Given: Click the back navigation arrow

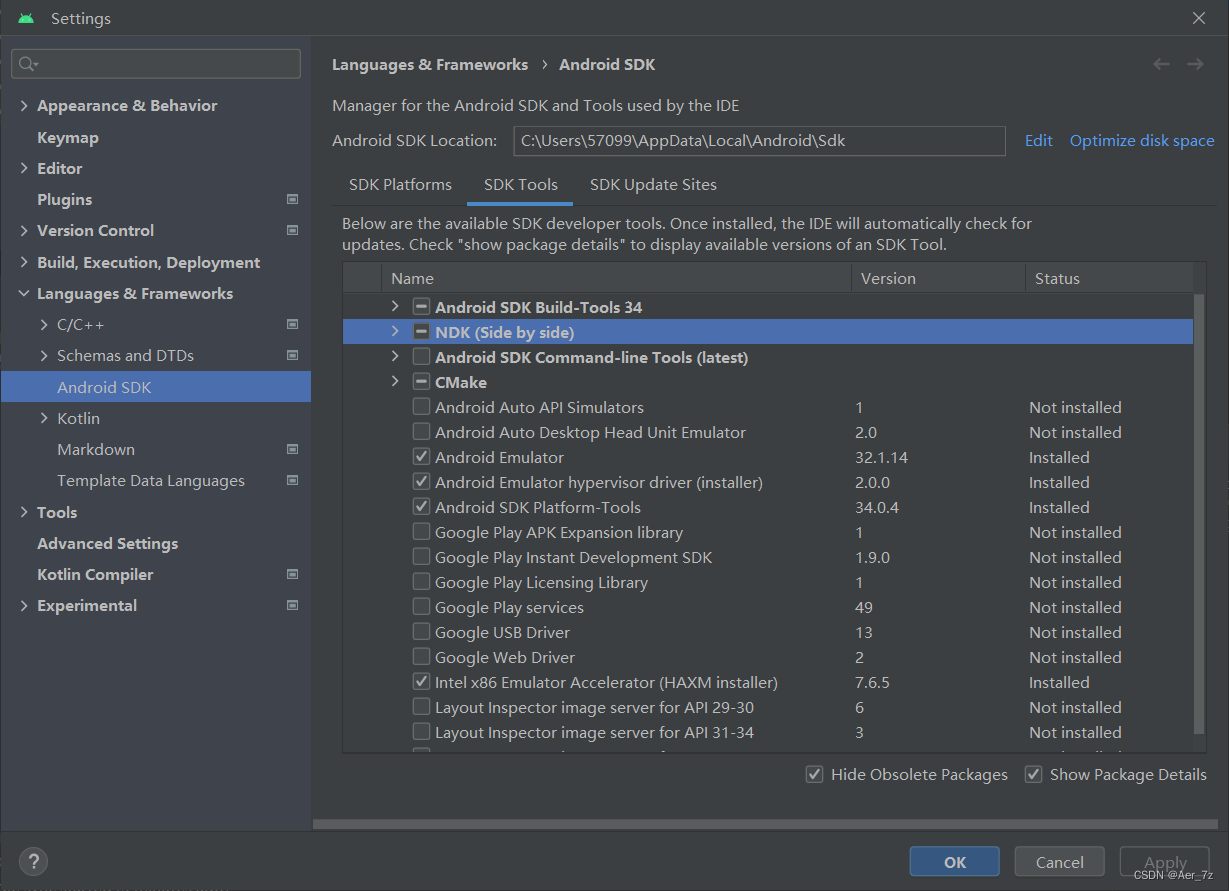Looking at the screenshot, I should coord(1161,63).
